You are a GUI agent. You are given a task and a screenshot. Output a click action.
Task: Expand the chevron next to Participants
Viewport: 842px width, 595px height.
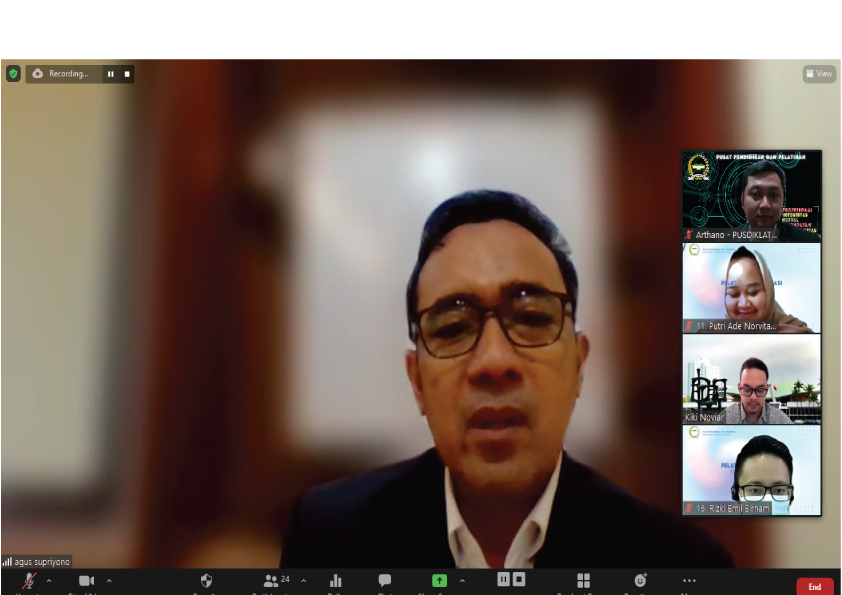click(303, 581)
